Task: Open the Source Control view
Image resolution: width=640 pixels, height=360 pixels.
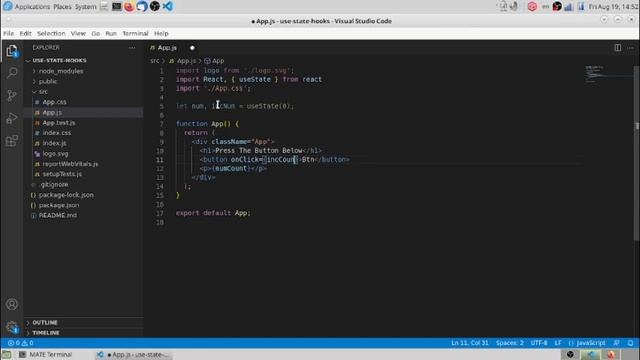Action: [12, 96]
